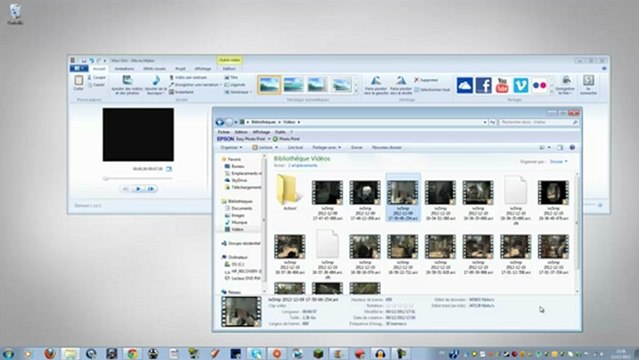The image size is (639, 360).
Task: Open the Outils menu in Explorer
Action: pyautogui.click(x=280, y=132)
